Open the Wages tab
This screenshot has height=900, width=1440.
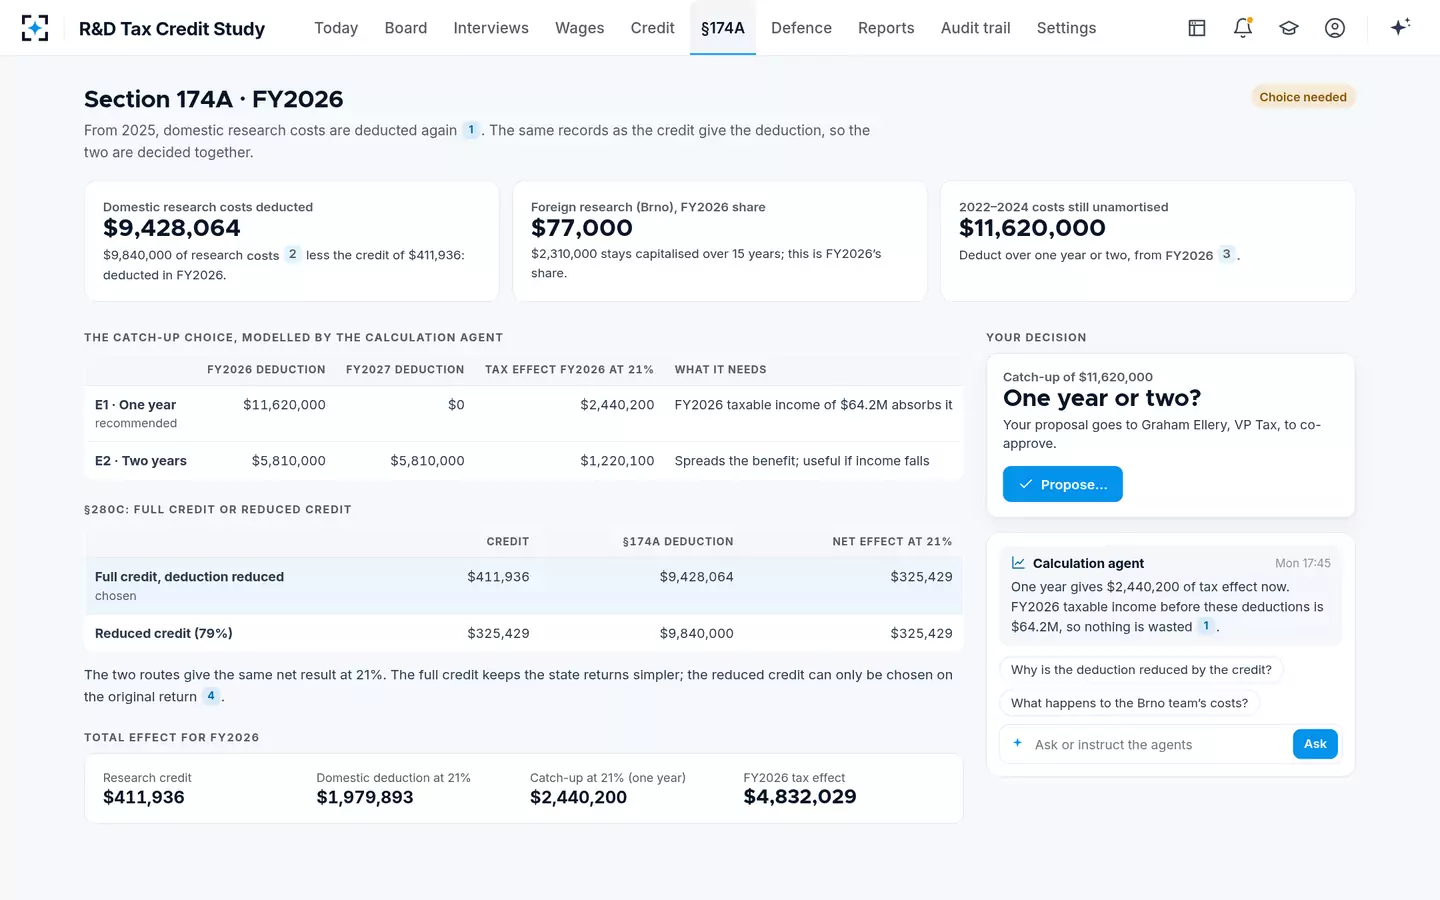580,28
